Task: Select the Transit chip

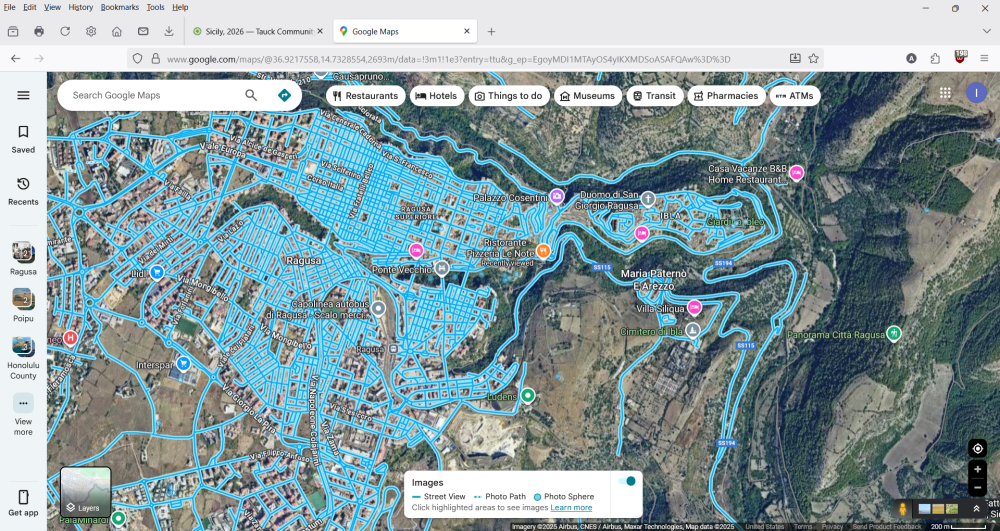Action: (654, 96)
